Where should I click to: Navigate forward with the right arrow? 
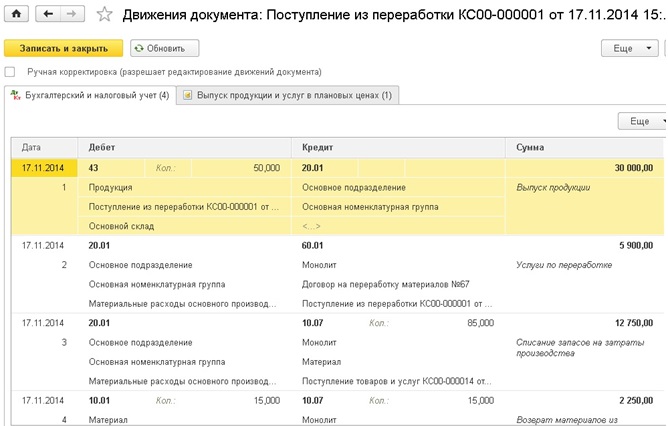[72, 14]
